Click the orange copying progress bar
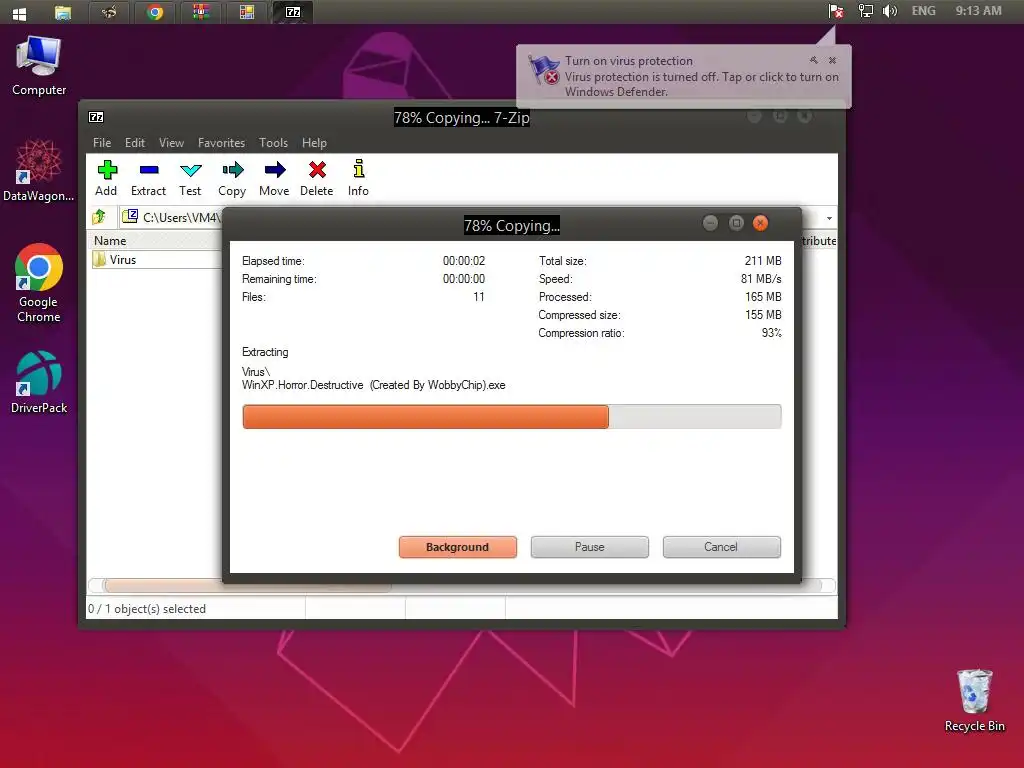 (x=512, y=417)
